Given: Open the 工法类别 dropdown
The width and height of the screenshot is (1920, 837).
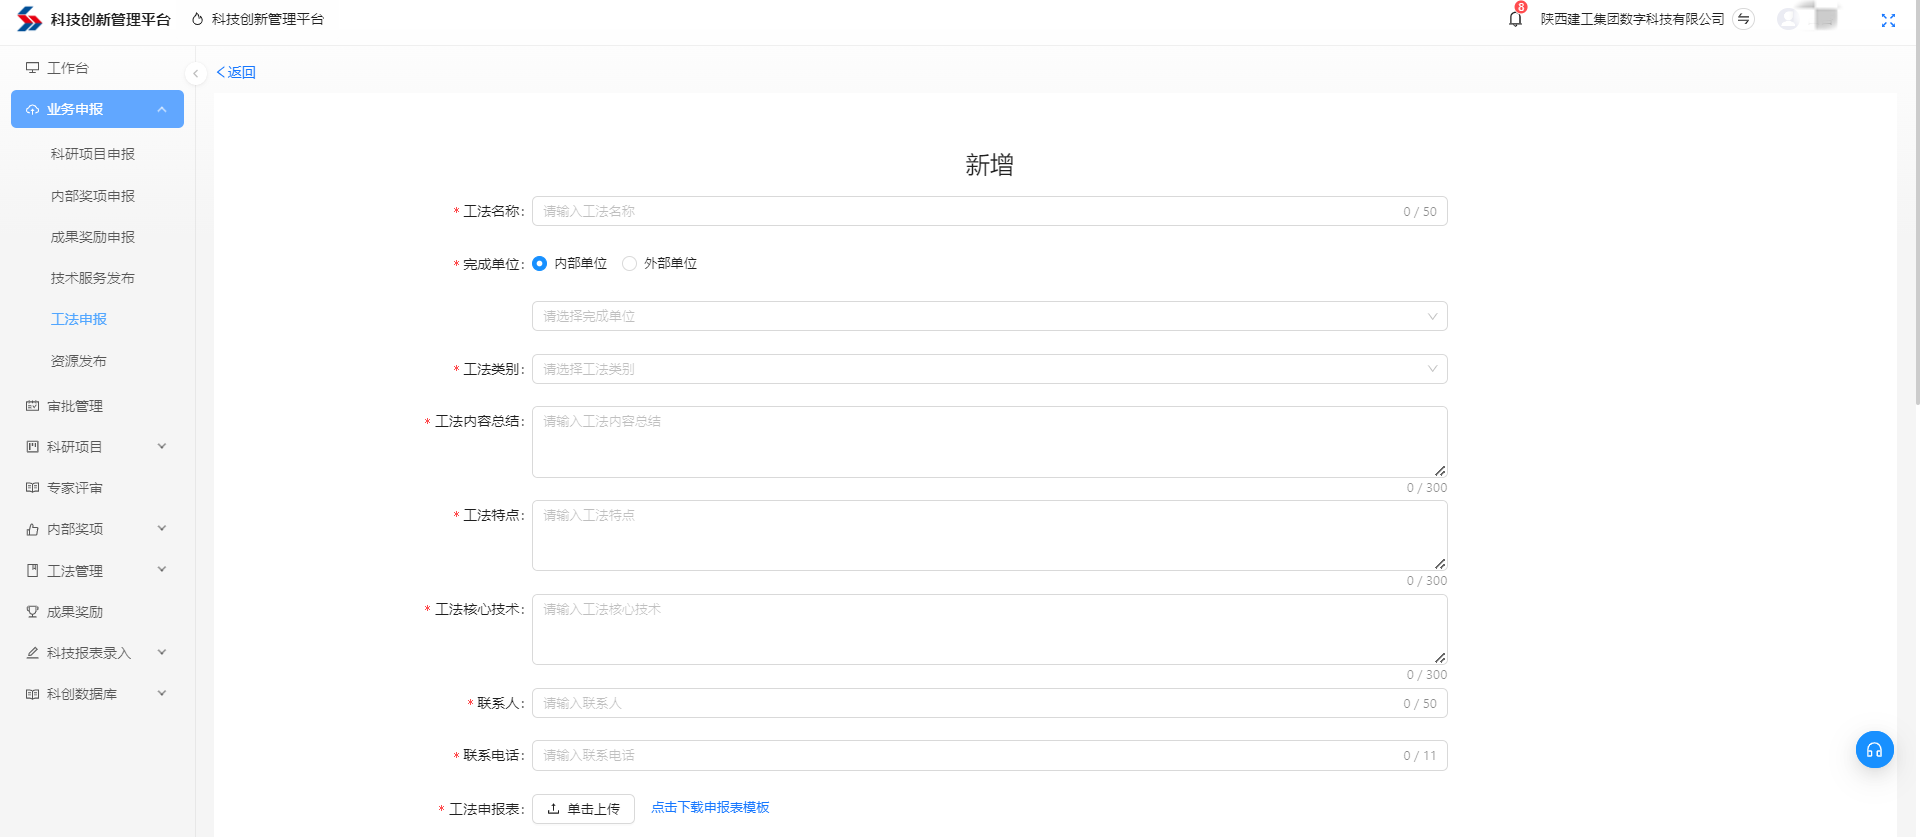Looking at the screenshot, I should coord(989,369).
